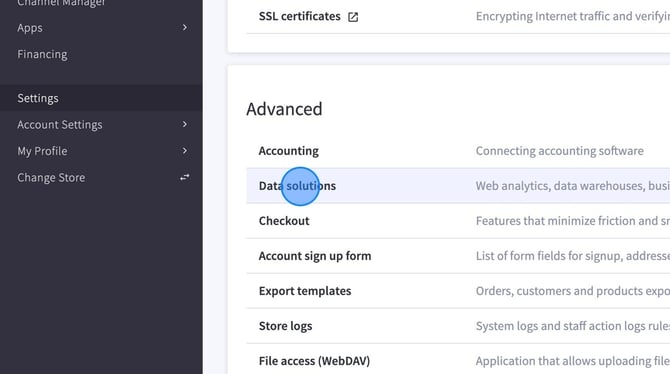This screenshot has width=670, height=374.
Task: Go to Financing in the sidebar
Action: click(x=42, y=55)
